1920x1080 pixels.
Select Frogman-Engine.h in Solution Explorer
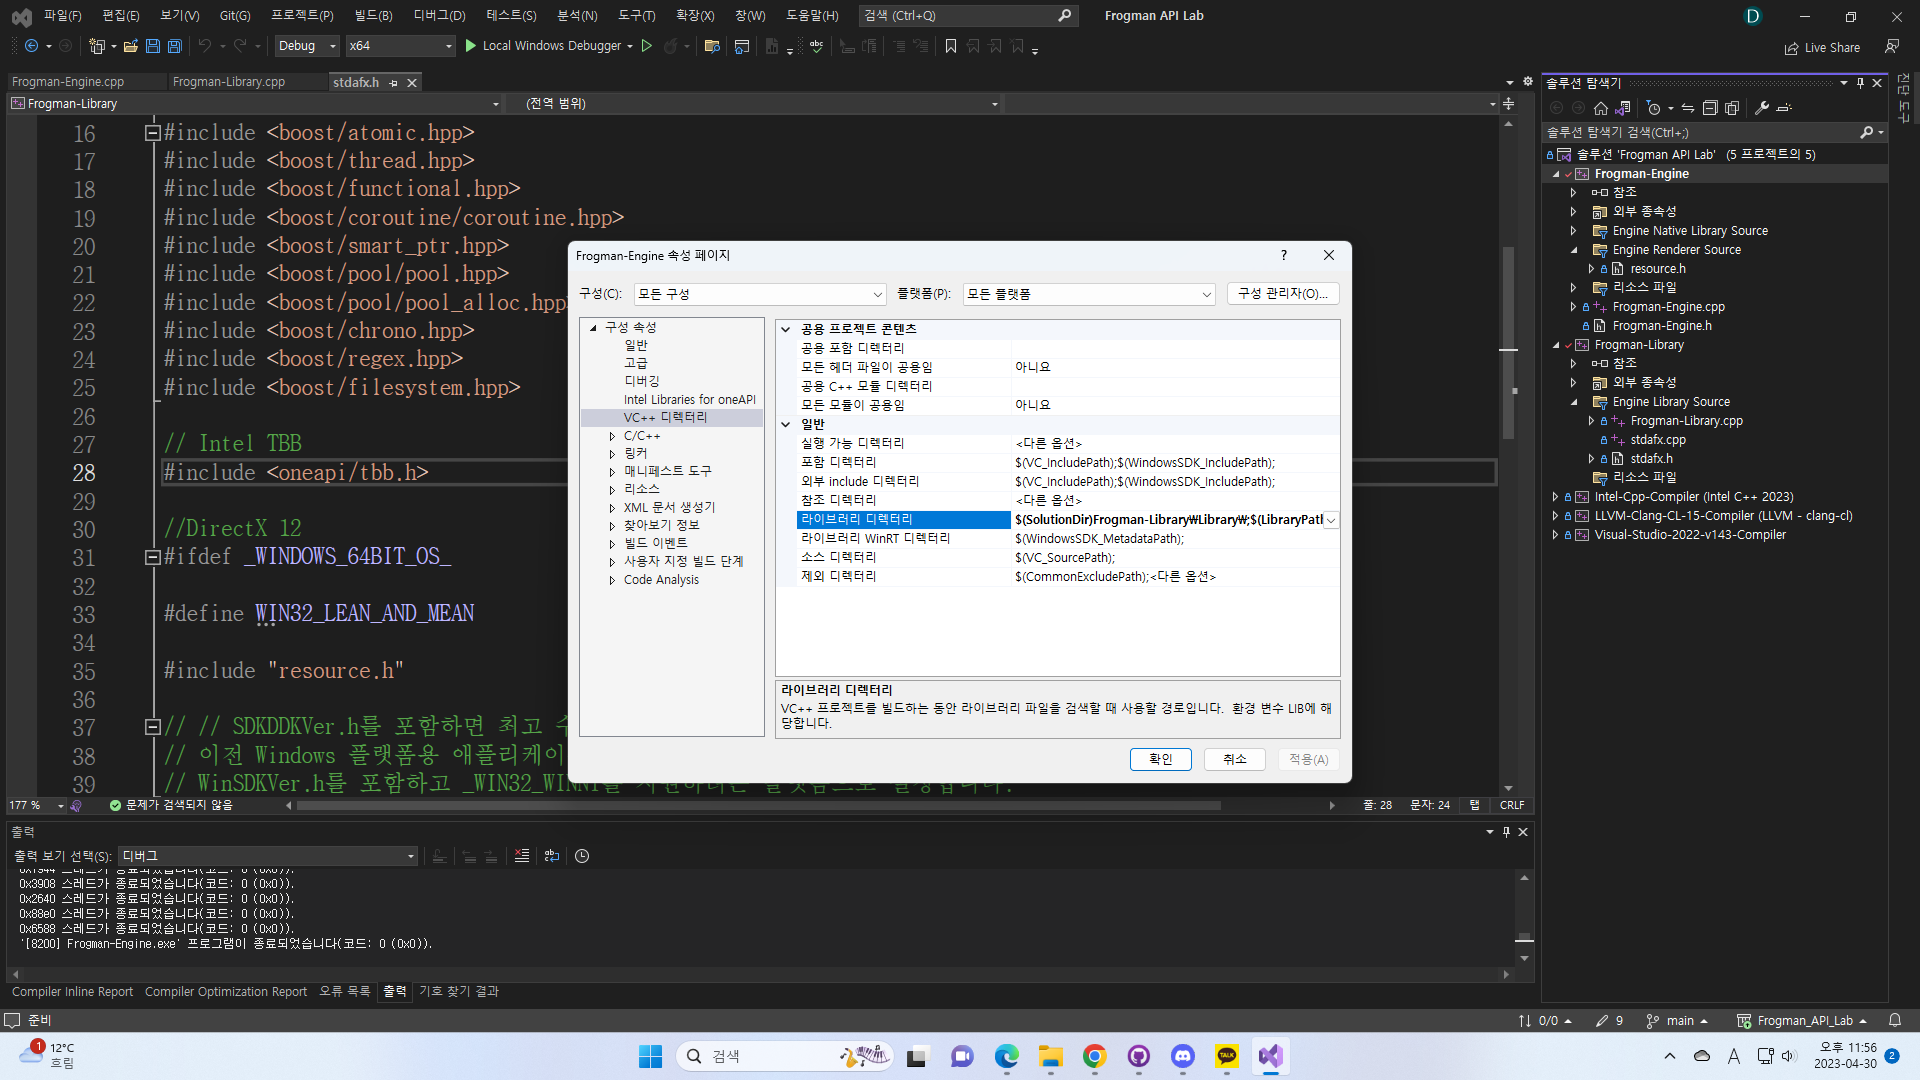[x=1661, y=326]
